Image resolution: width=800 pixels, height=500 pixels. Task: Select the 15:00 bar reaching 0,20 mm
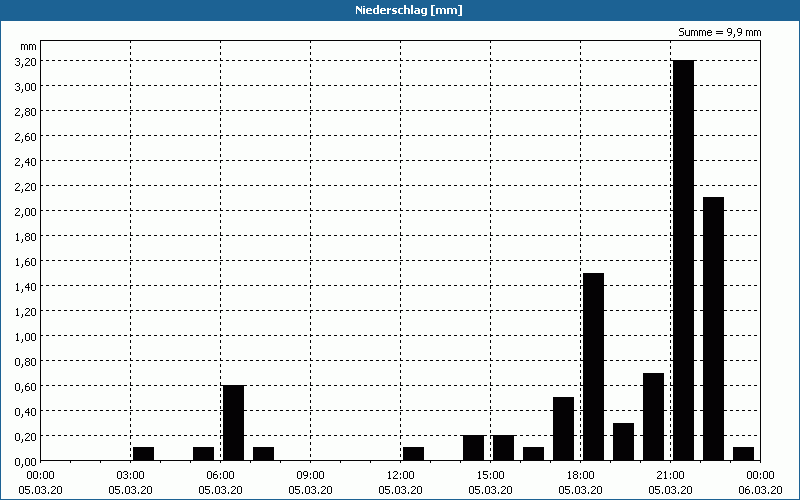click(x=504, y=447)
